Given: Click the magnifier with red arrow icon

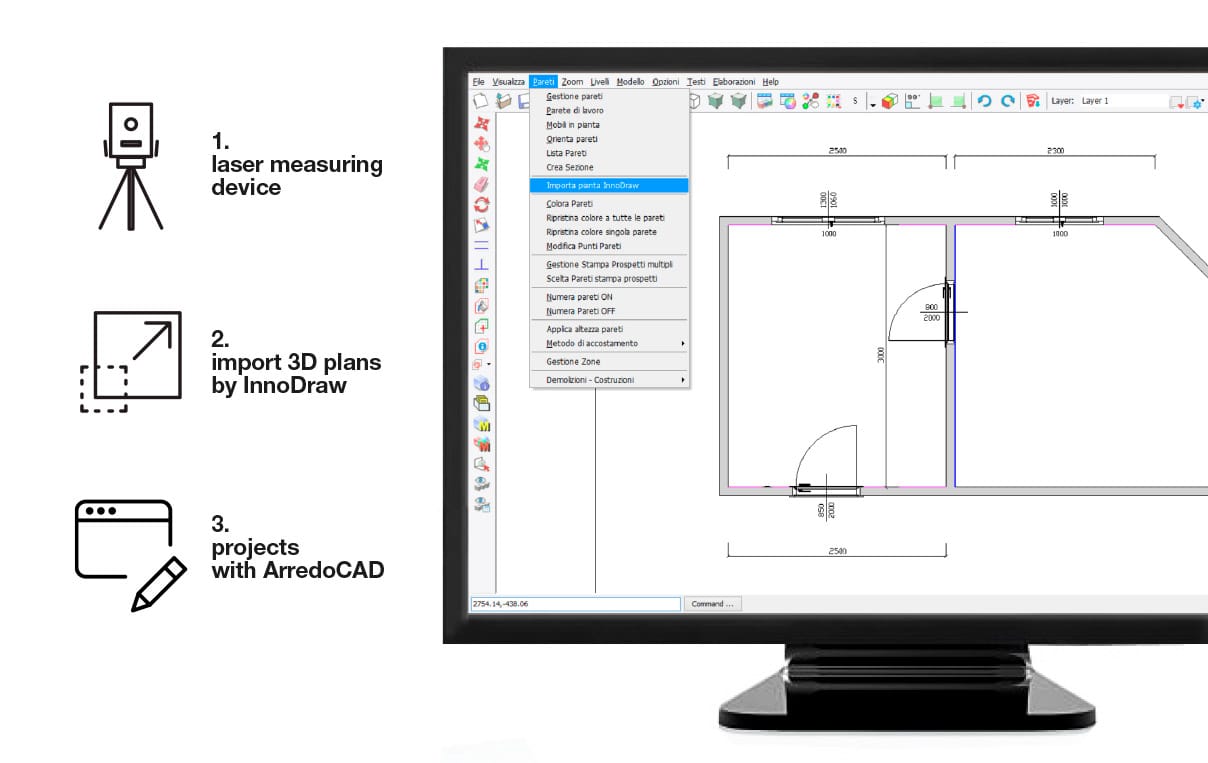Looking at the screenshot, I should pyautogui.click(x=481, y=464).
